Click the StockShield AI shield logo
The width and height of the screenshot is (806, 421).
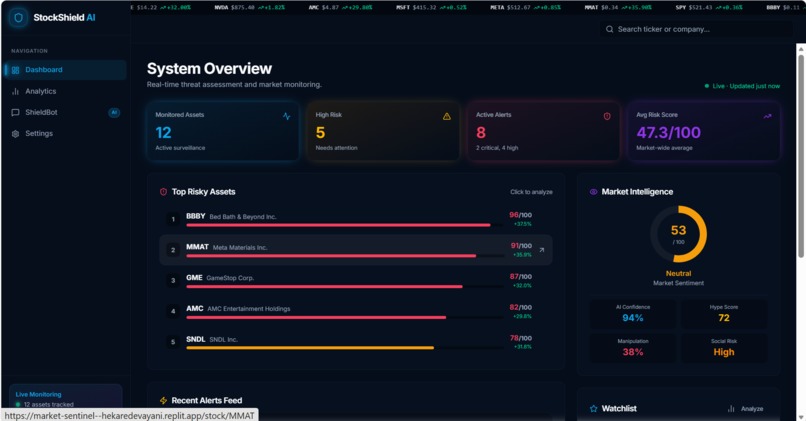(x=19, y=17)
